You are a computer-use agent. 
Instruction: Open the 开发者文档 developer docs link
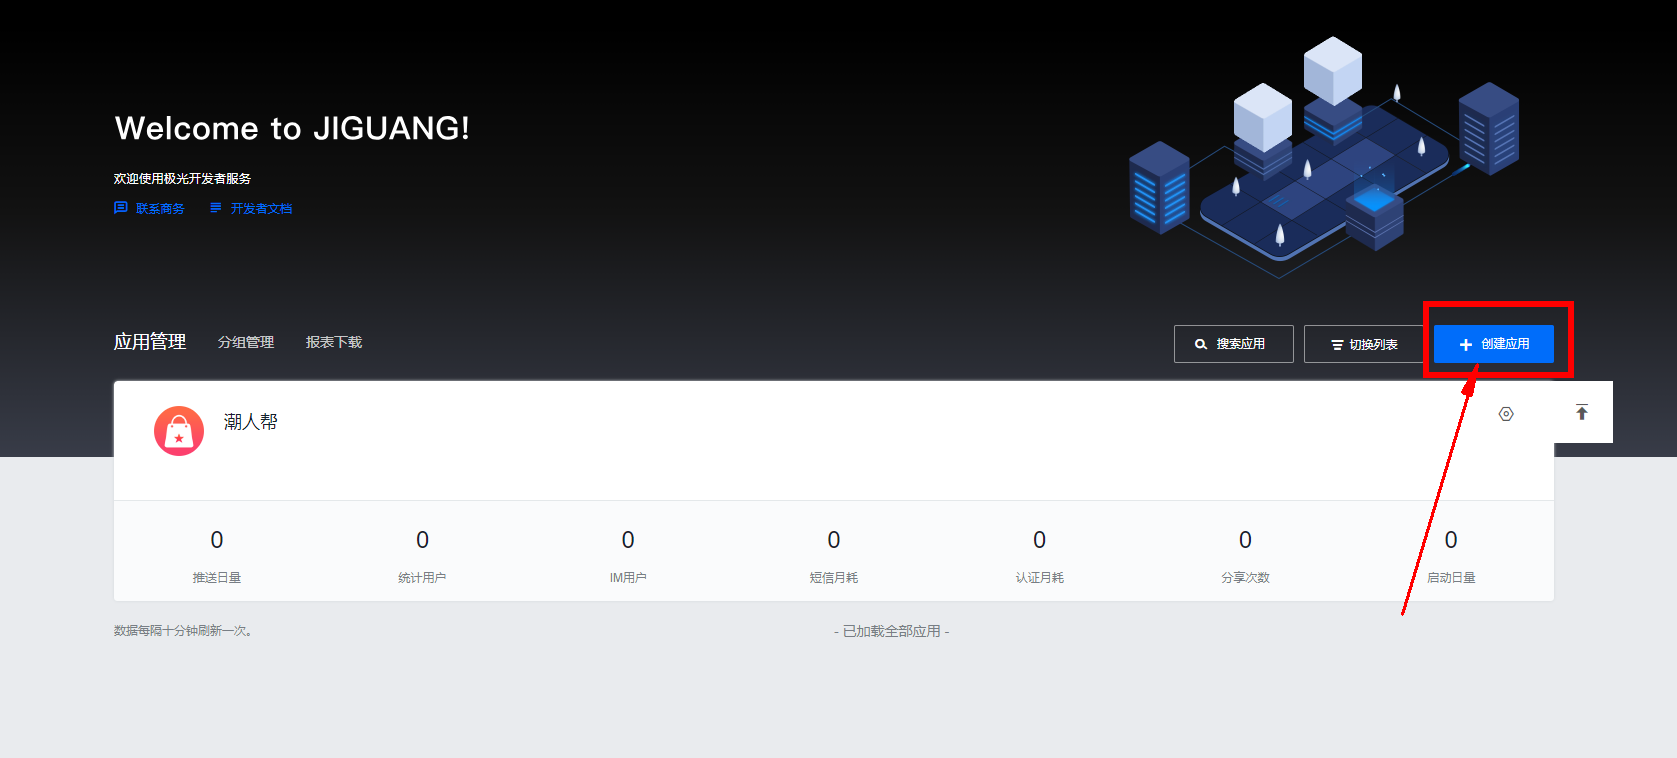click(x=251, y=208)
